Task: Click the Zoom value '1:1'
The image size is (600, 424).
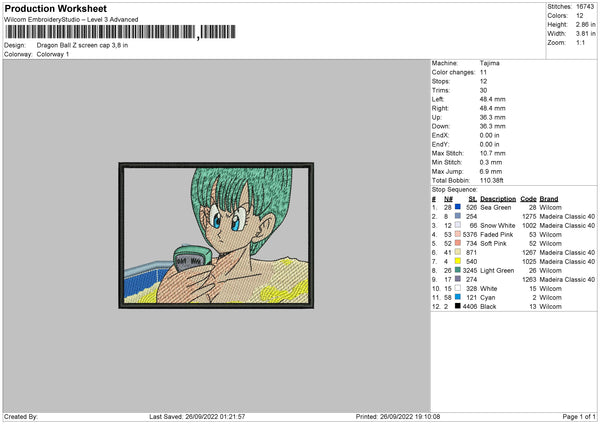Action: tap(580, 42)
